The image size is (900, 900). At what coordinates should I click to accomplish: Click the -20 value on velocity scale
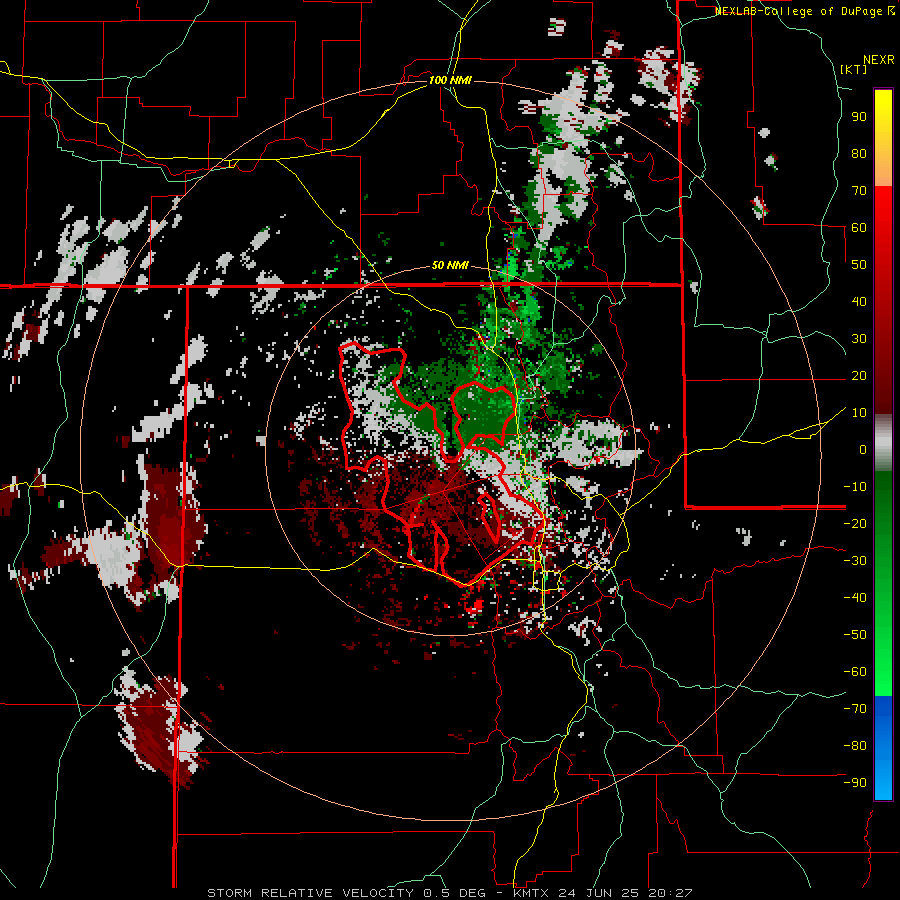855,524
